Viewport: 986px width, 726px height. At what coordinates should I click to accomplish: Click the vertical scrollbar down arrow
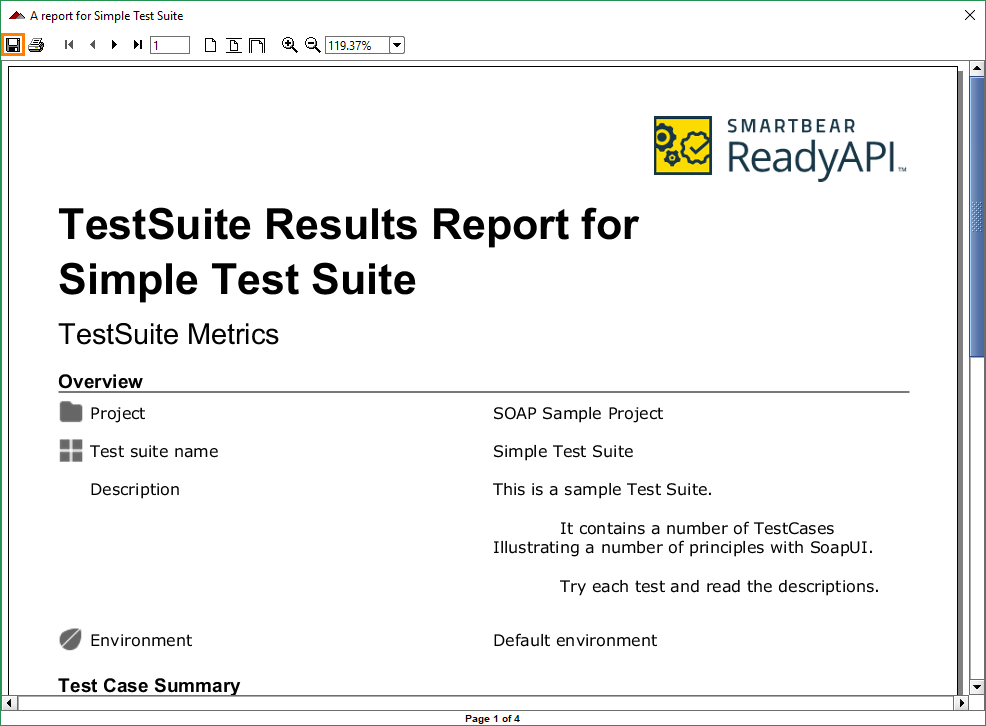pos(976,687)
